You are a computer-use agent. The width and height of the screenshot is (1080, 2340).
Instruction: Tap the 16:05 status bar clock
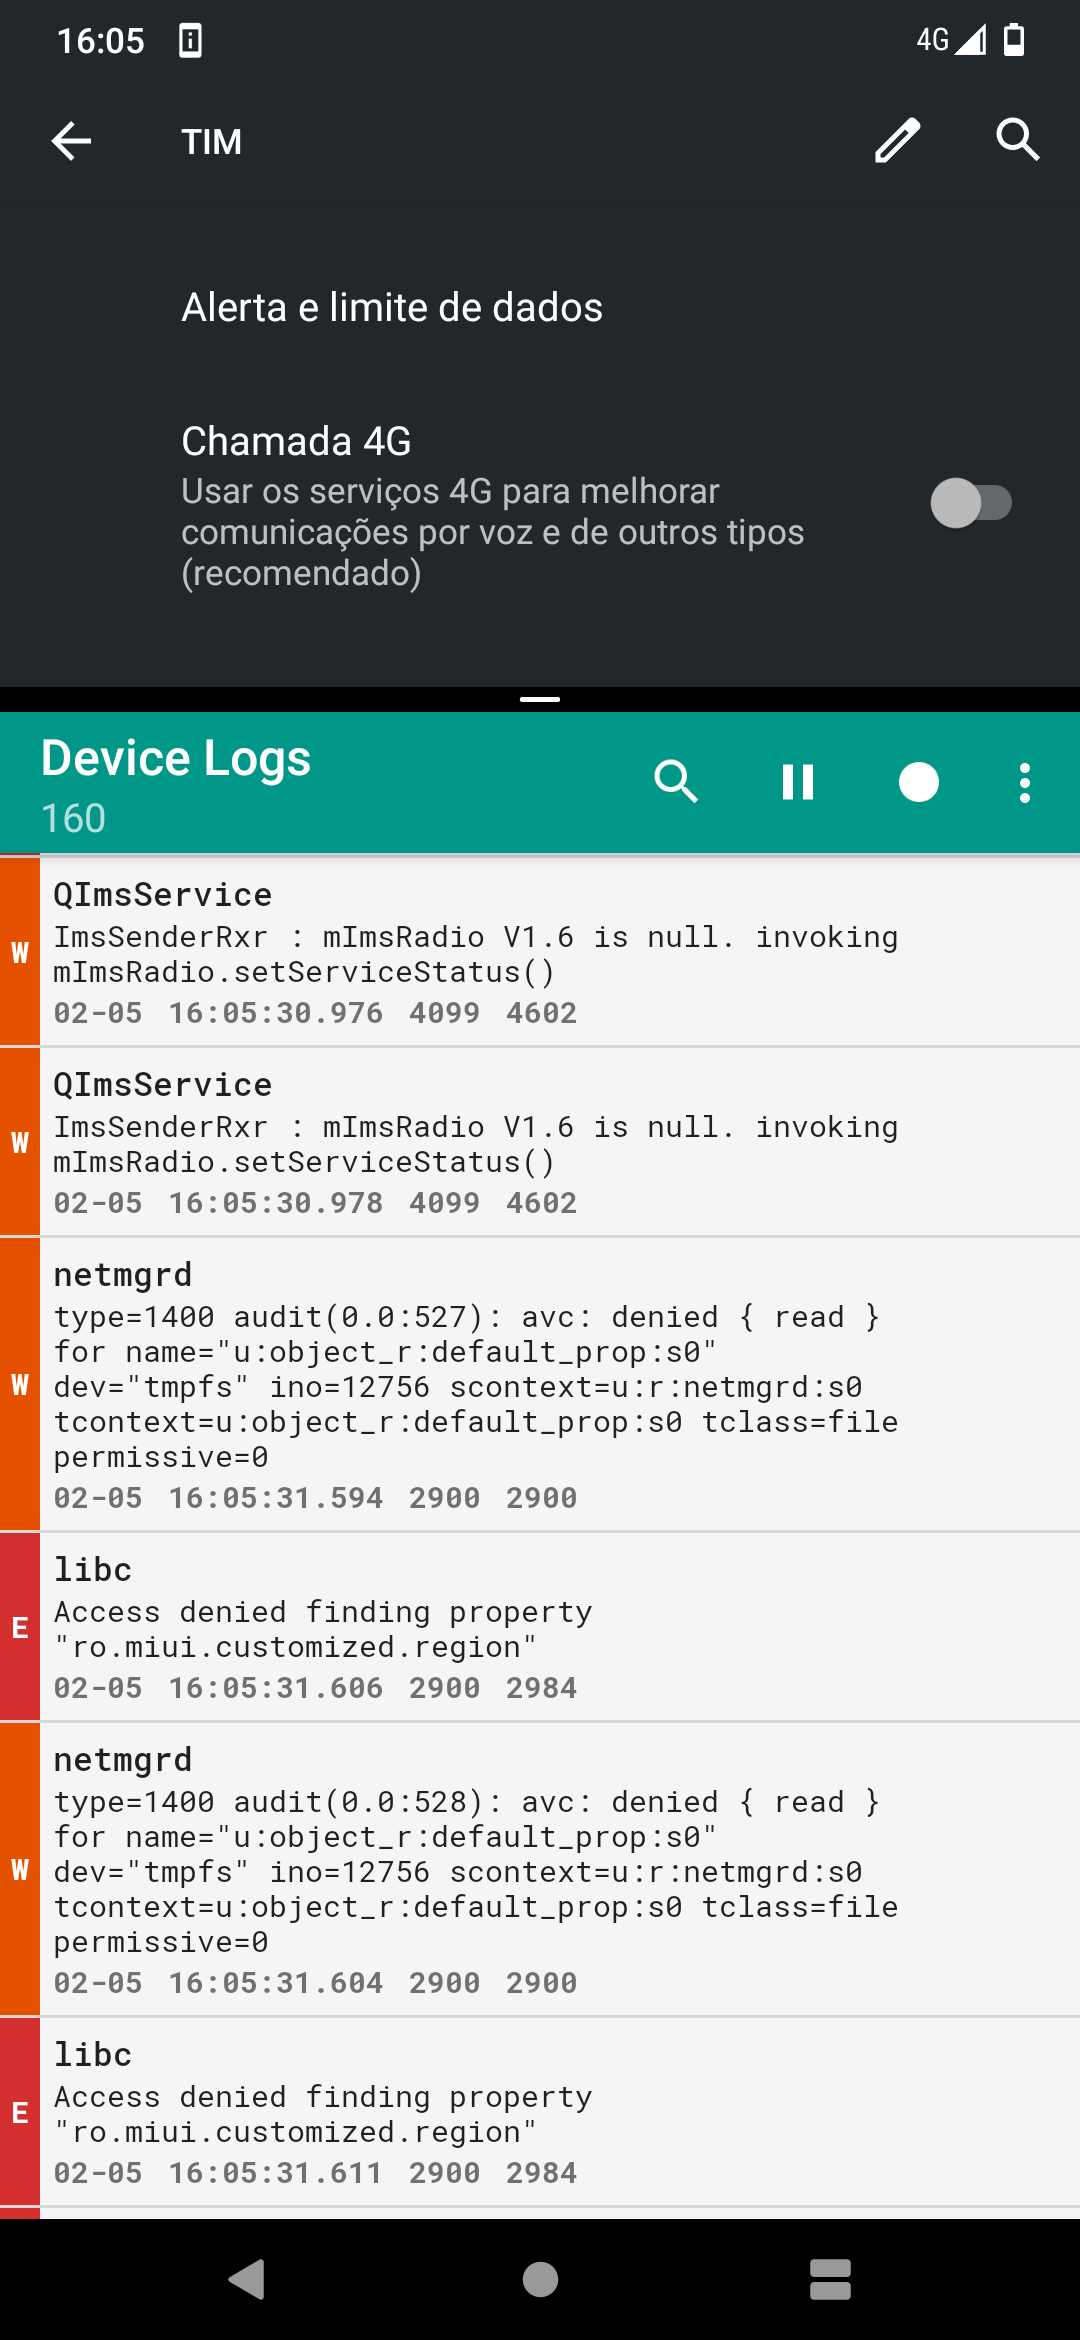[x=100, y=41]
